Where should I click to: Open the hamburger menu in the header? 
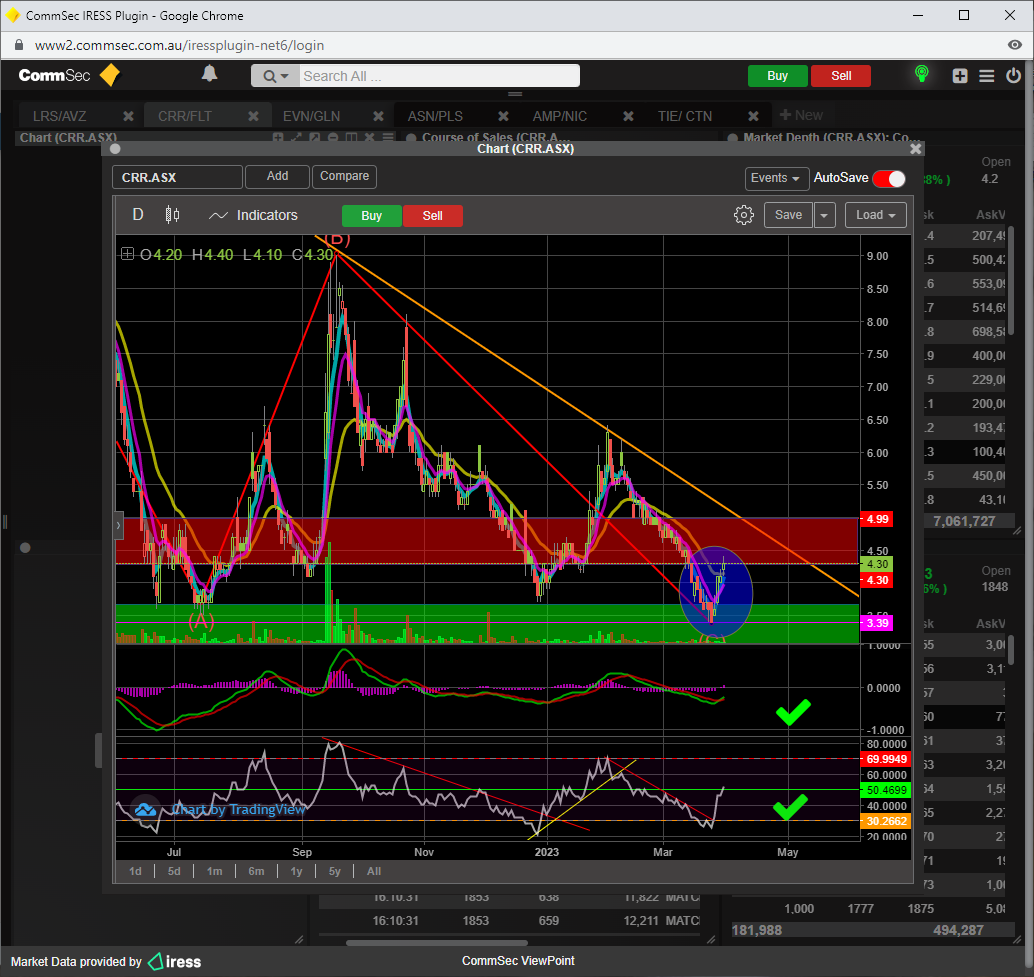pyautogui.click(x=987, y=76)
